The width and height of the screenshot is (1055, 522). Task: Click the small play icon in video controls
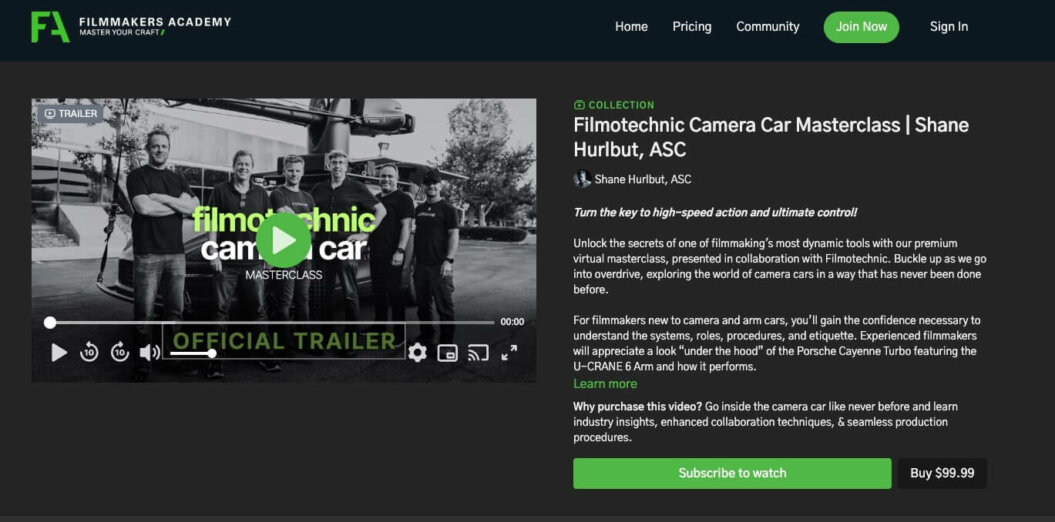point(59,352)
